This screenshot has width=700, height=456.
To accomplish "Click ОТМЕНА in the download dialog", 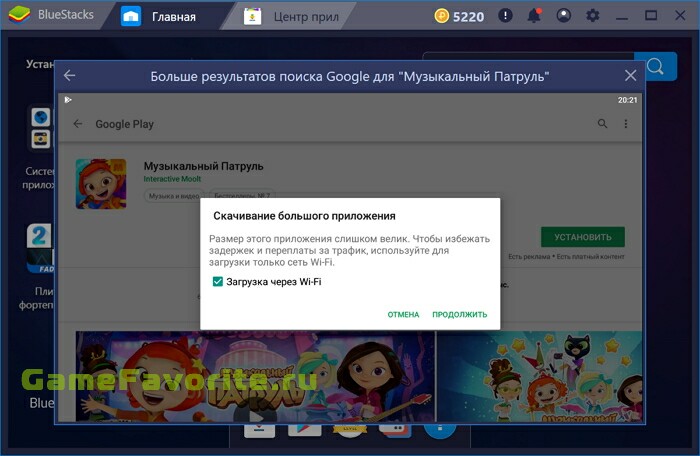I will click(x=403, y=314).
